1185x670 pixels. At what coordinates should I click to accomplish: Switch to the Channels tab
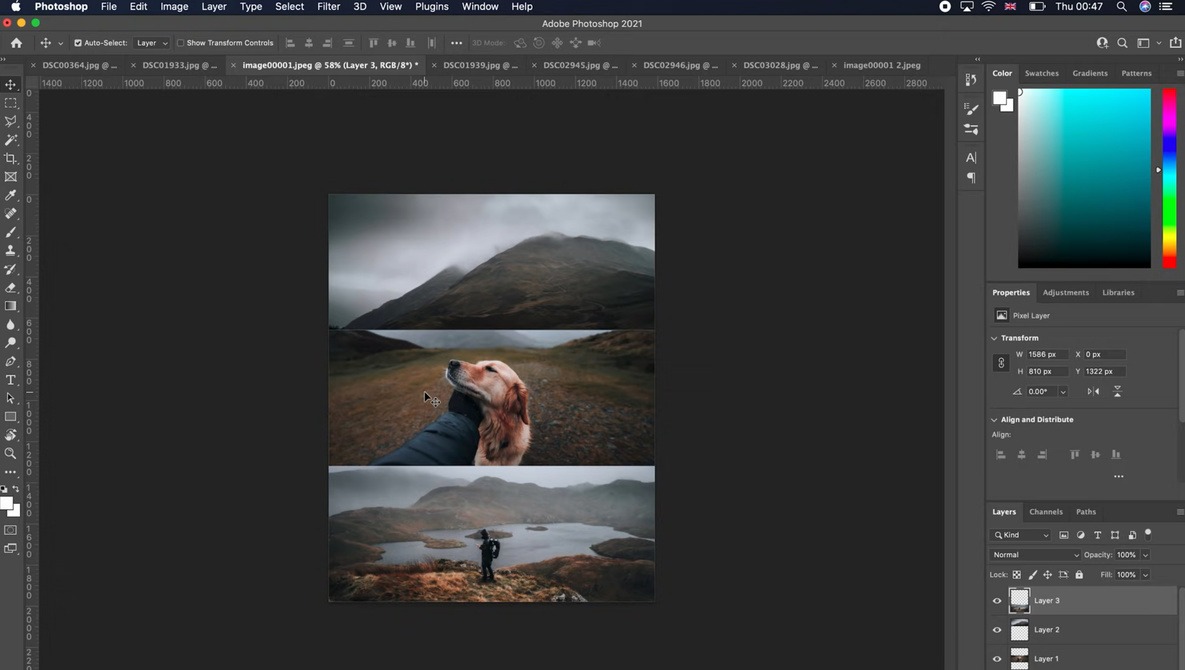click(x=1046, y=512)
